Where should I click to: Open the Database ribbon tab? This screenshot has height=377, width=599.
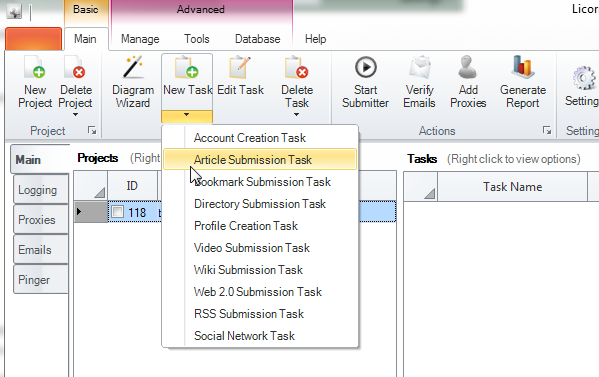pos(257,39)
